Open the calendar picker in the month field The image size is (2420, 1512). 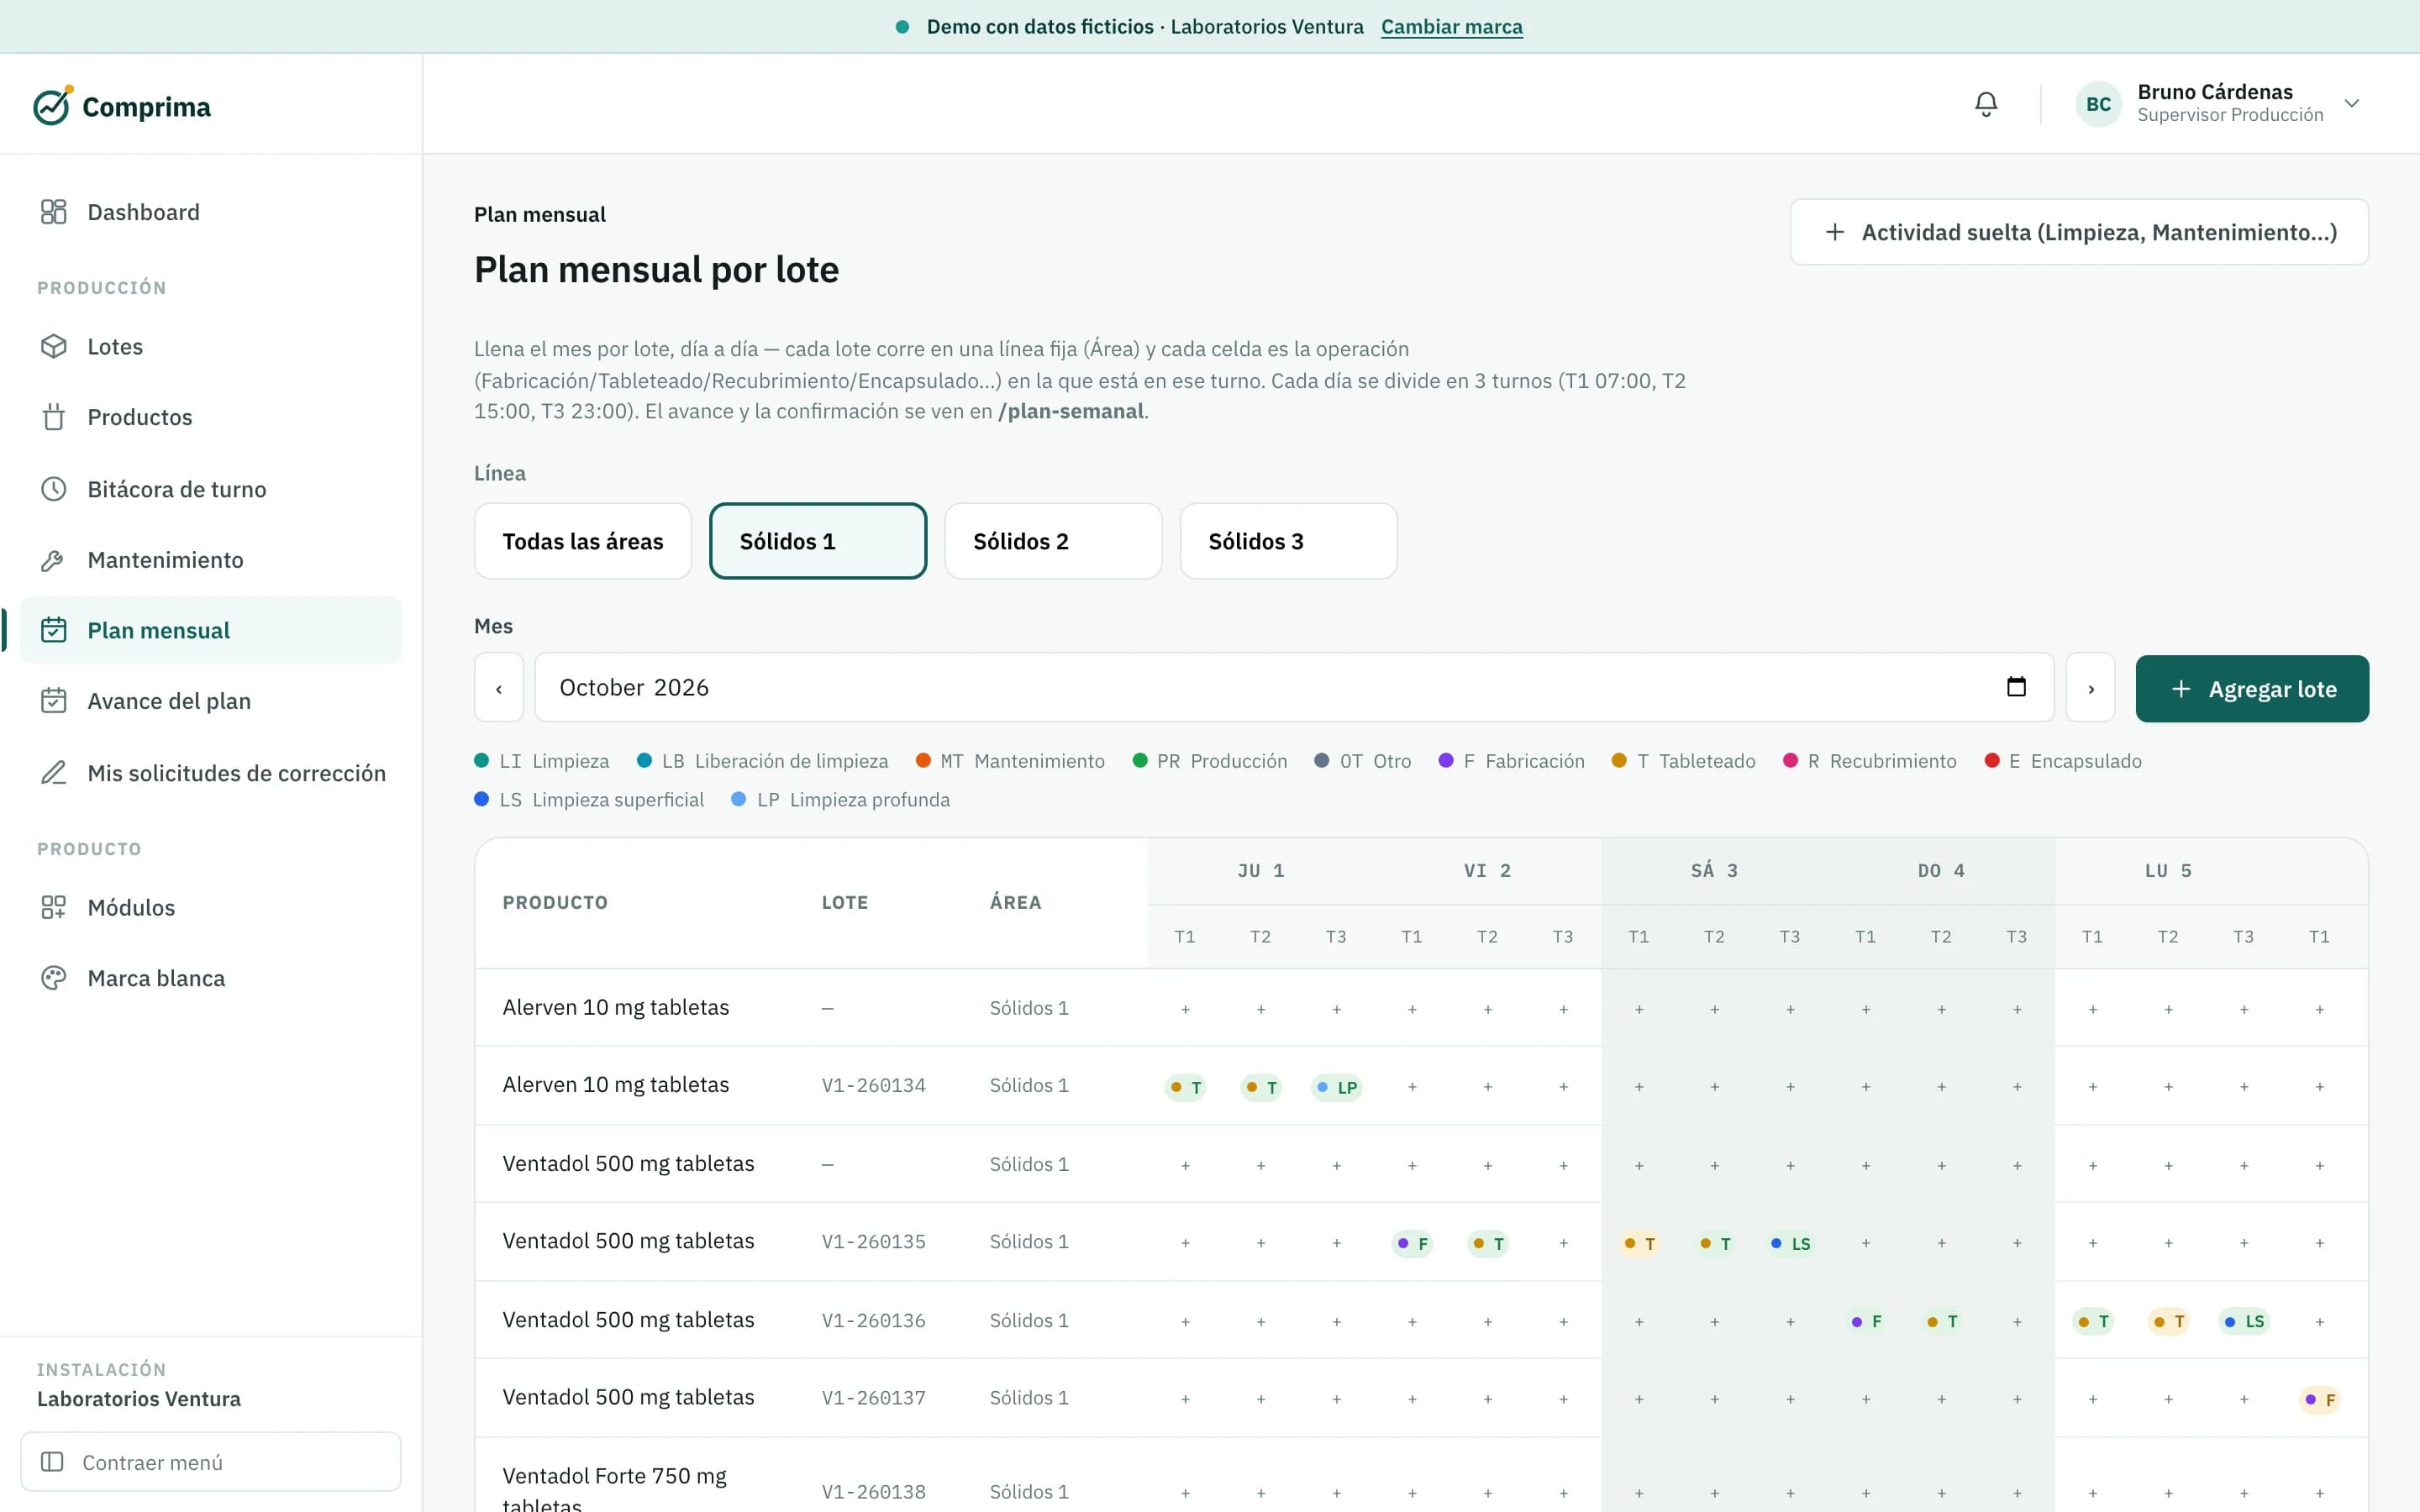(2016, 687)
